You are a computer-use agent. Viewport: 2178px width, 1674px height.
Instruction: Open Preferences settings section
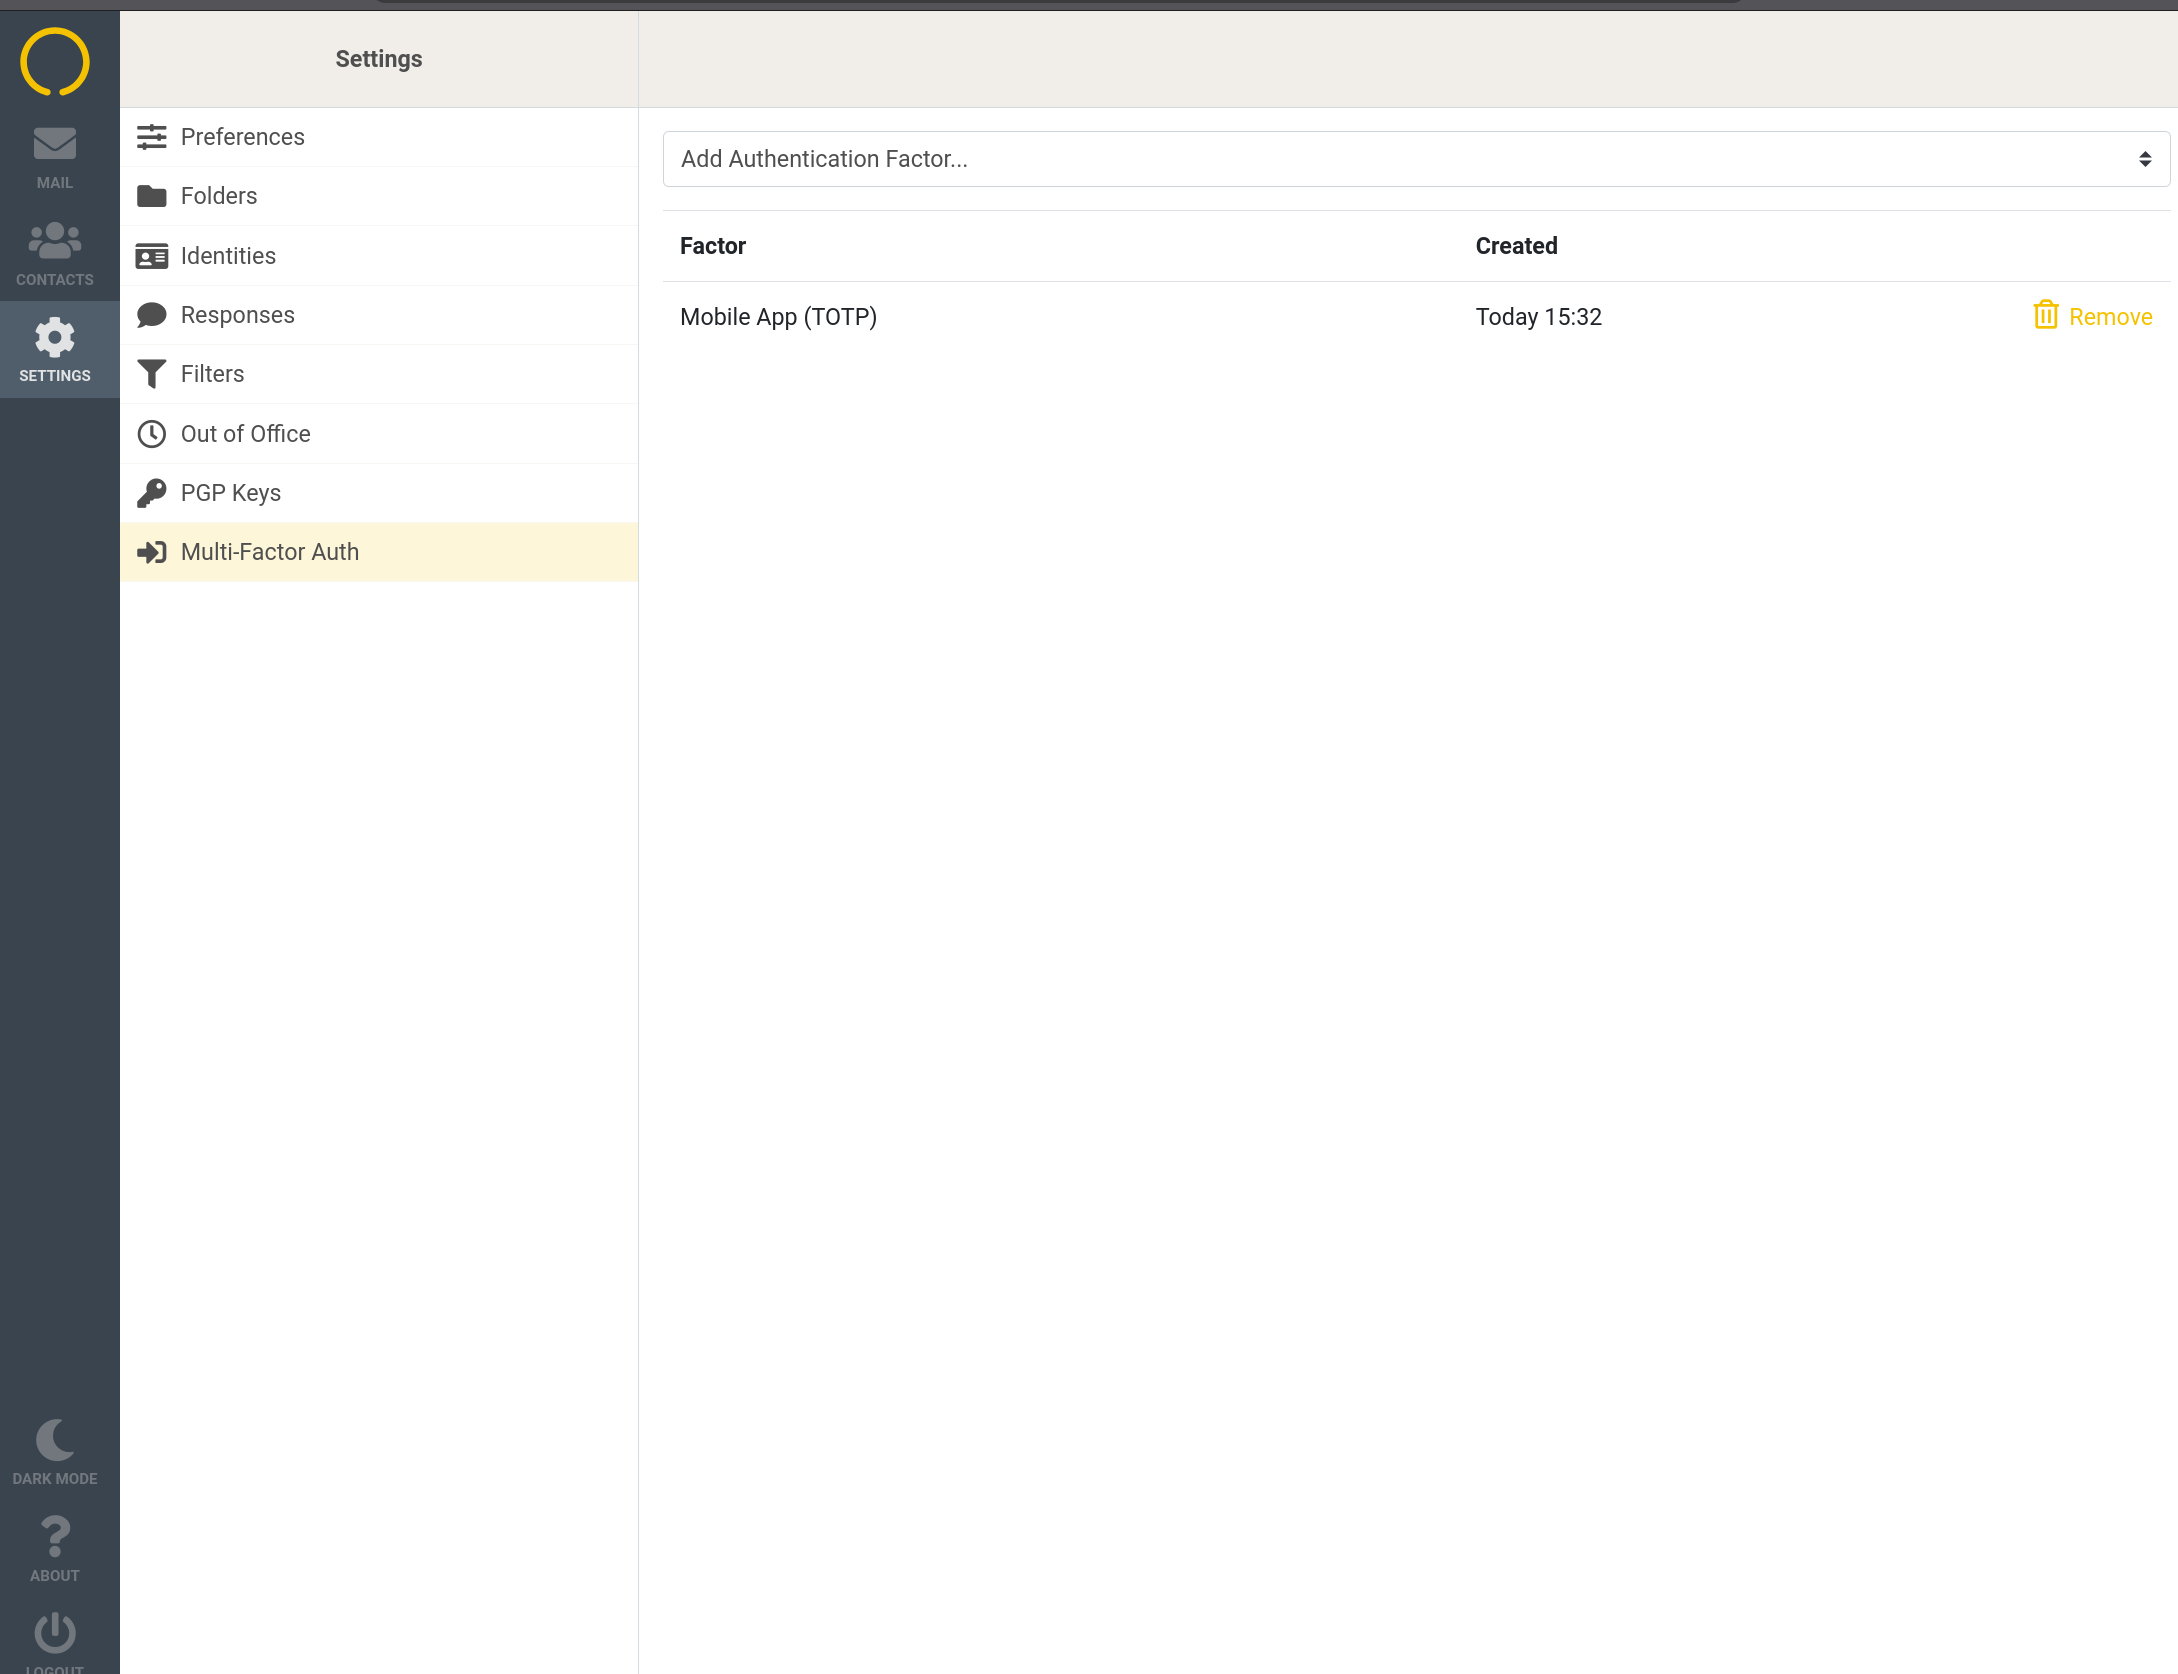coord(242,137)
